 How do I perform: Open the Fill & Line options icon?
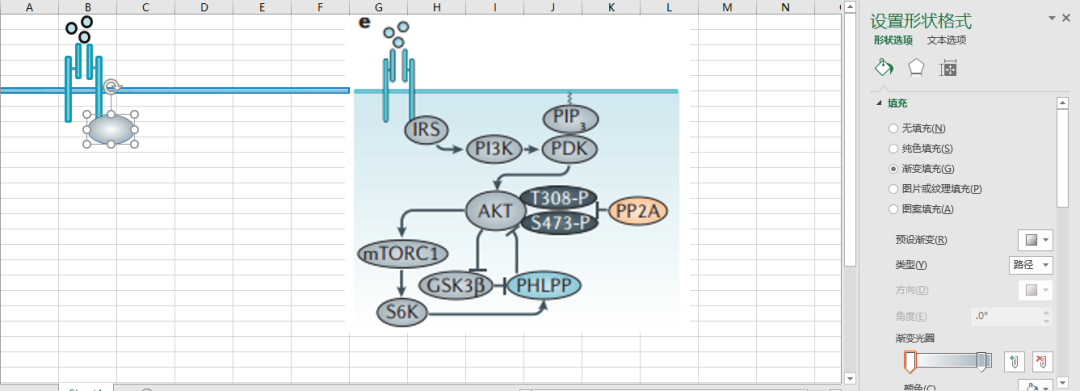point(884,67)
